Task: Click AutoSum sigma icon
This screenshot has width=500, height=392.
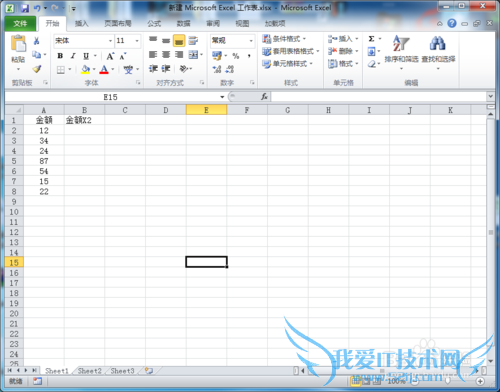Action: [x=371, y=39]
